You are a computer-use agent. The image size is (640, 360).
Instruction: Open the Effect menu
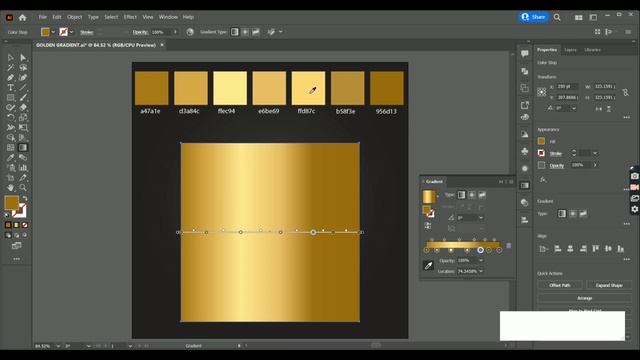(130, 17)
